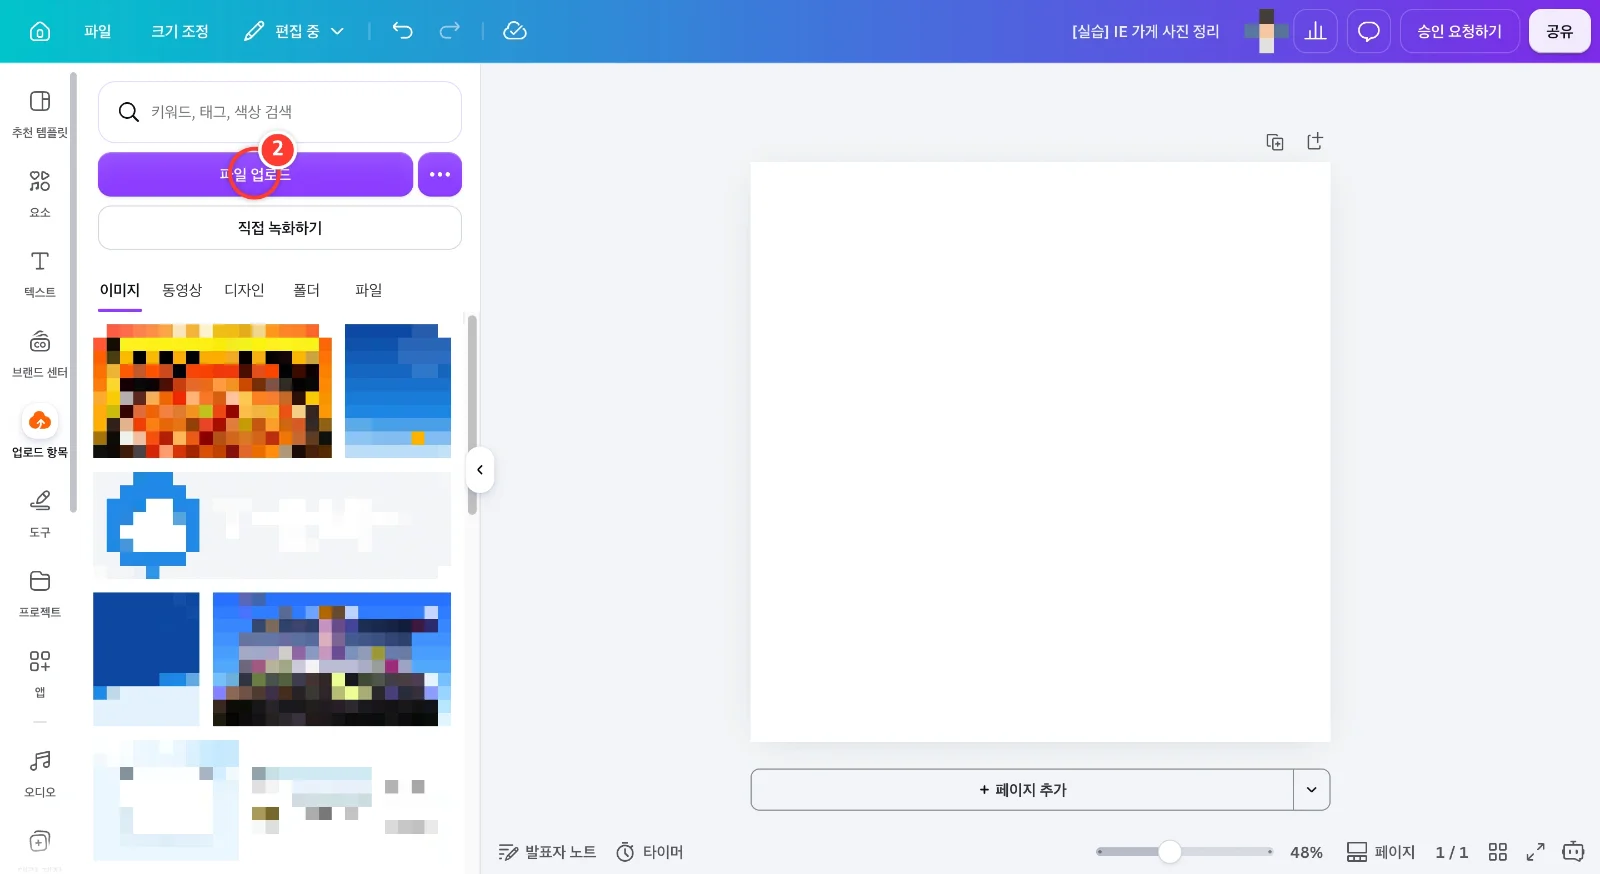Screen dimensions: 1600x874
Task: Open the grid view icon
Action: (1498, 852)
